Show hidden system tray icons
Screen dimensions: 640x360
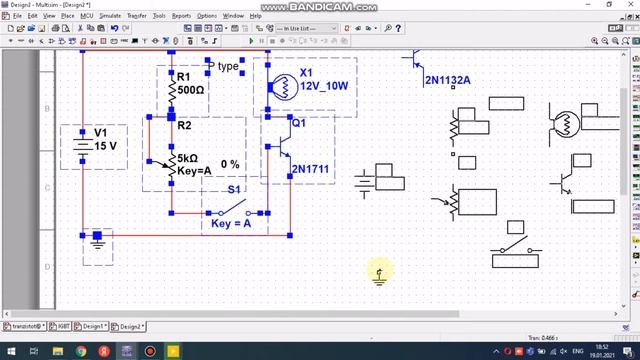point(496,351)
